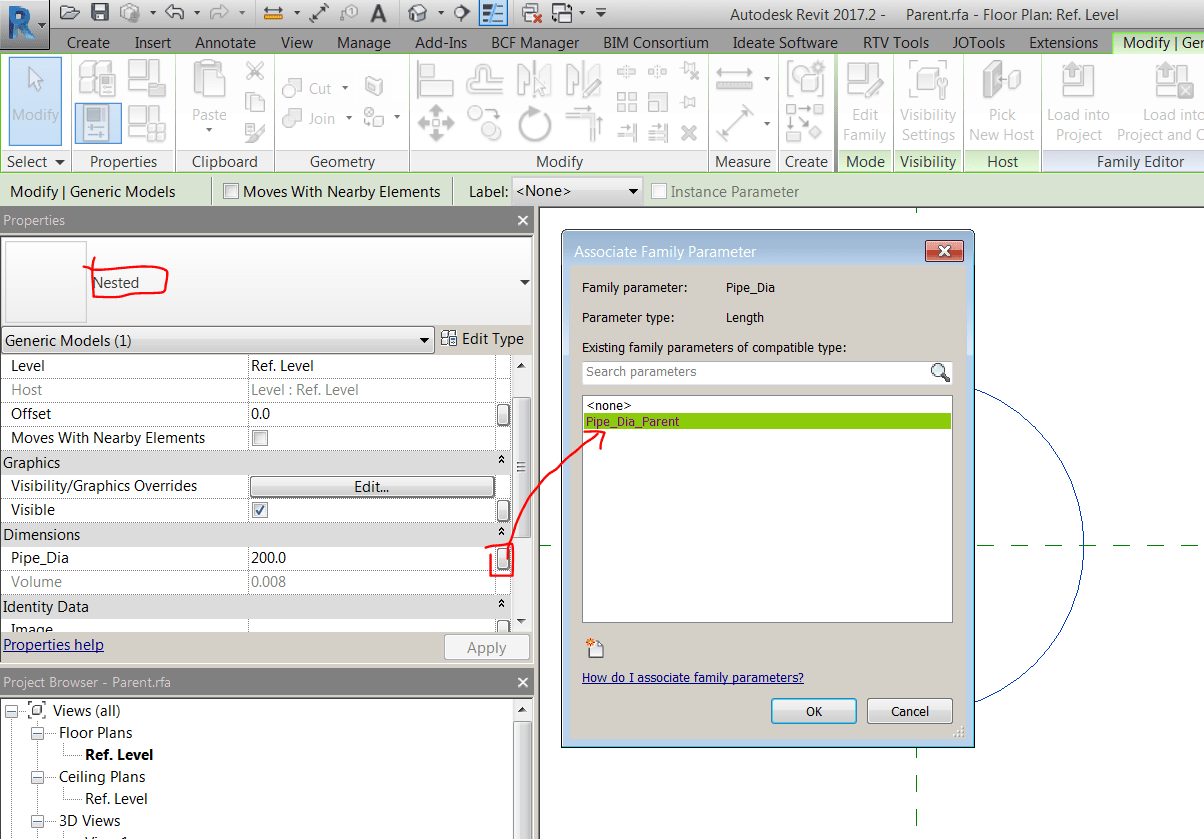Click Cancel in Associate Family Parameter dialog
Screen dimensions: 1204x839
pos(910,711)
